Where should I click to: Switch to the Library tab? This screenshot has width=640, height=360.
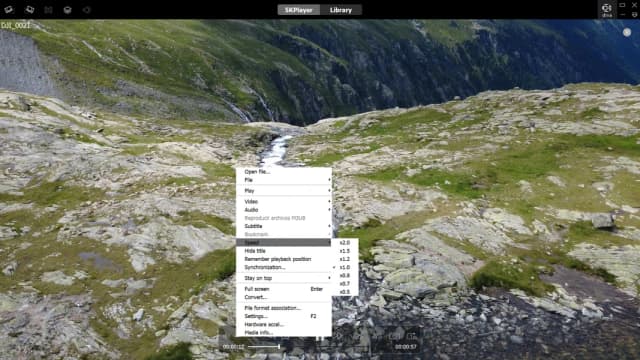click(341, 10)
